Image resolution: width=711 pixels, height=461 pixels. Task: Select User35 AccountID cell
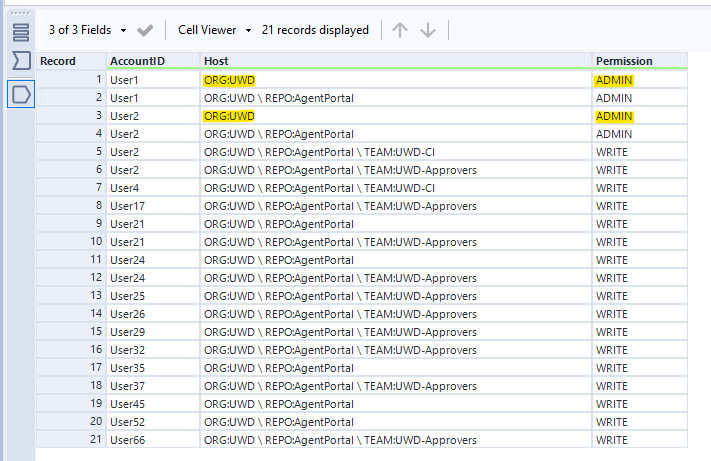153,368
